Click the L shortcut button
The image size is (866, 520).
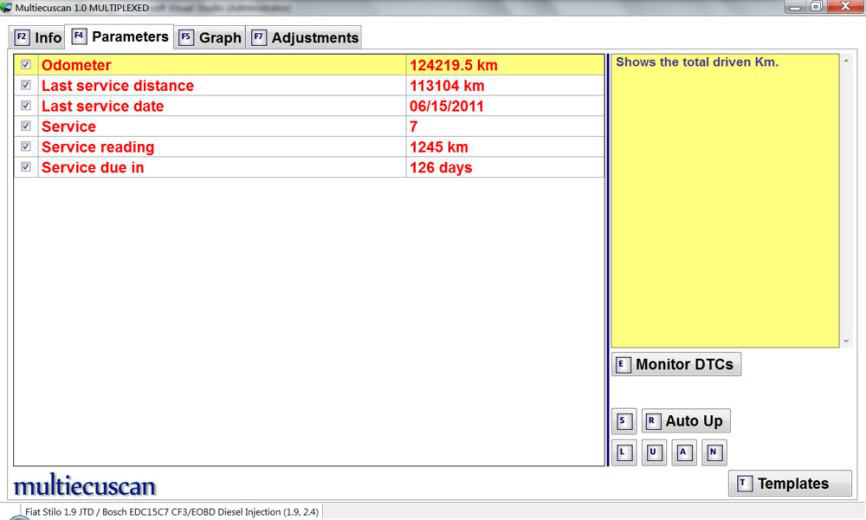pyautogui.click(x=623, y=451)
